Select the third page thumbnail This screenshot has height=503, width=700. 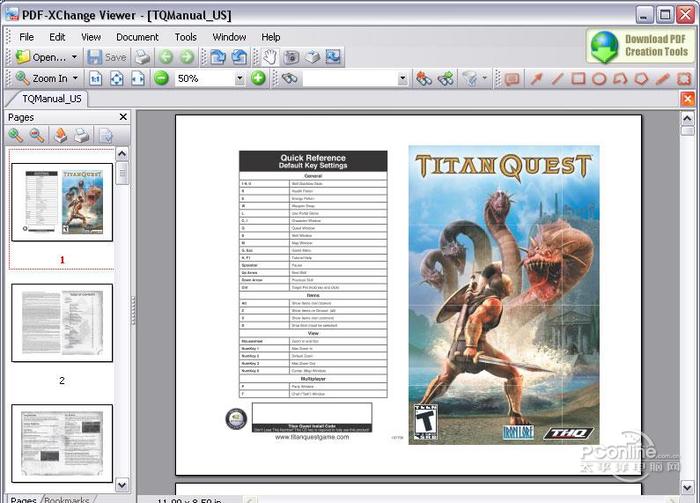pyautogui.click(x=62, y=443)
